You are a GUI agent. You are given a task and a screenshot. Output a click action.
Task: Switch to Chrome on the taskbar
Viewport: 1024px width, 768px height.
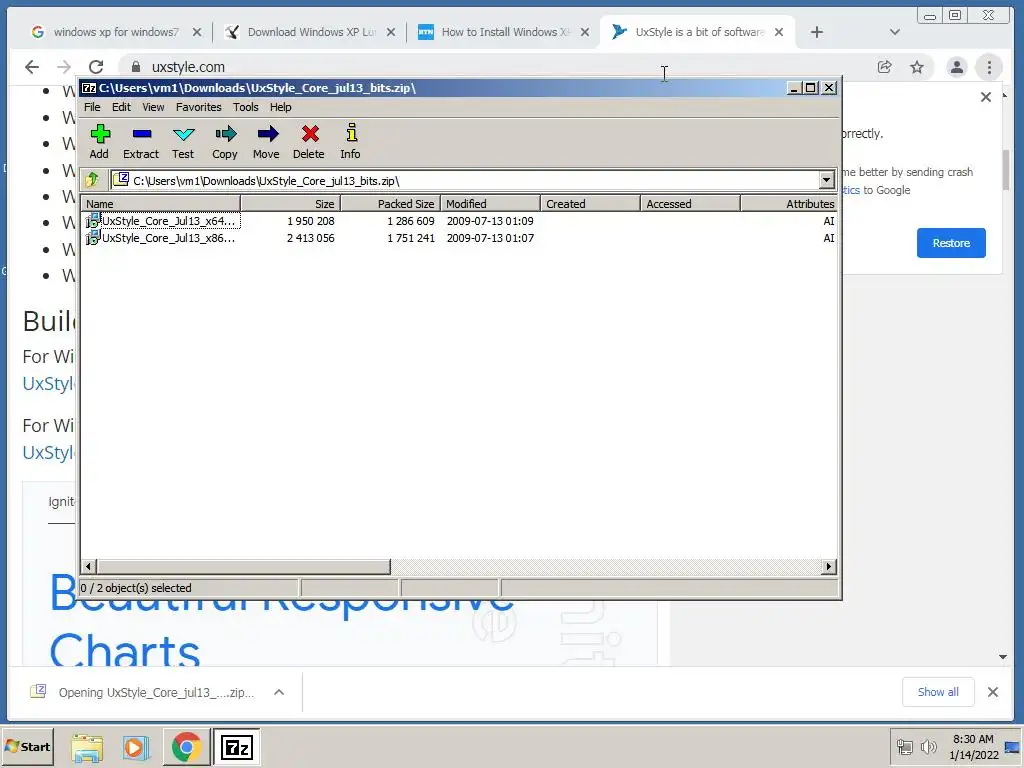point(186,748)
